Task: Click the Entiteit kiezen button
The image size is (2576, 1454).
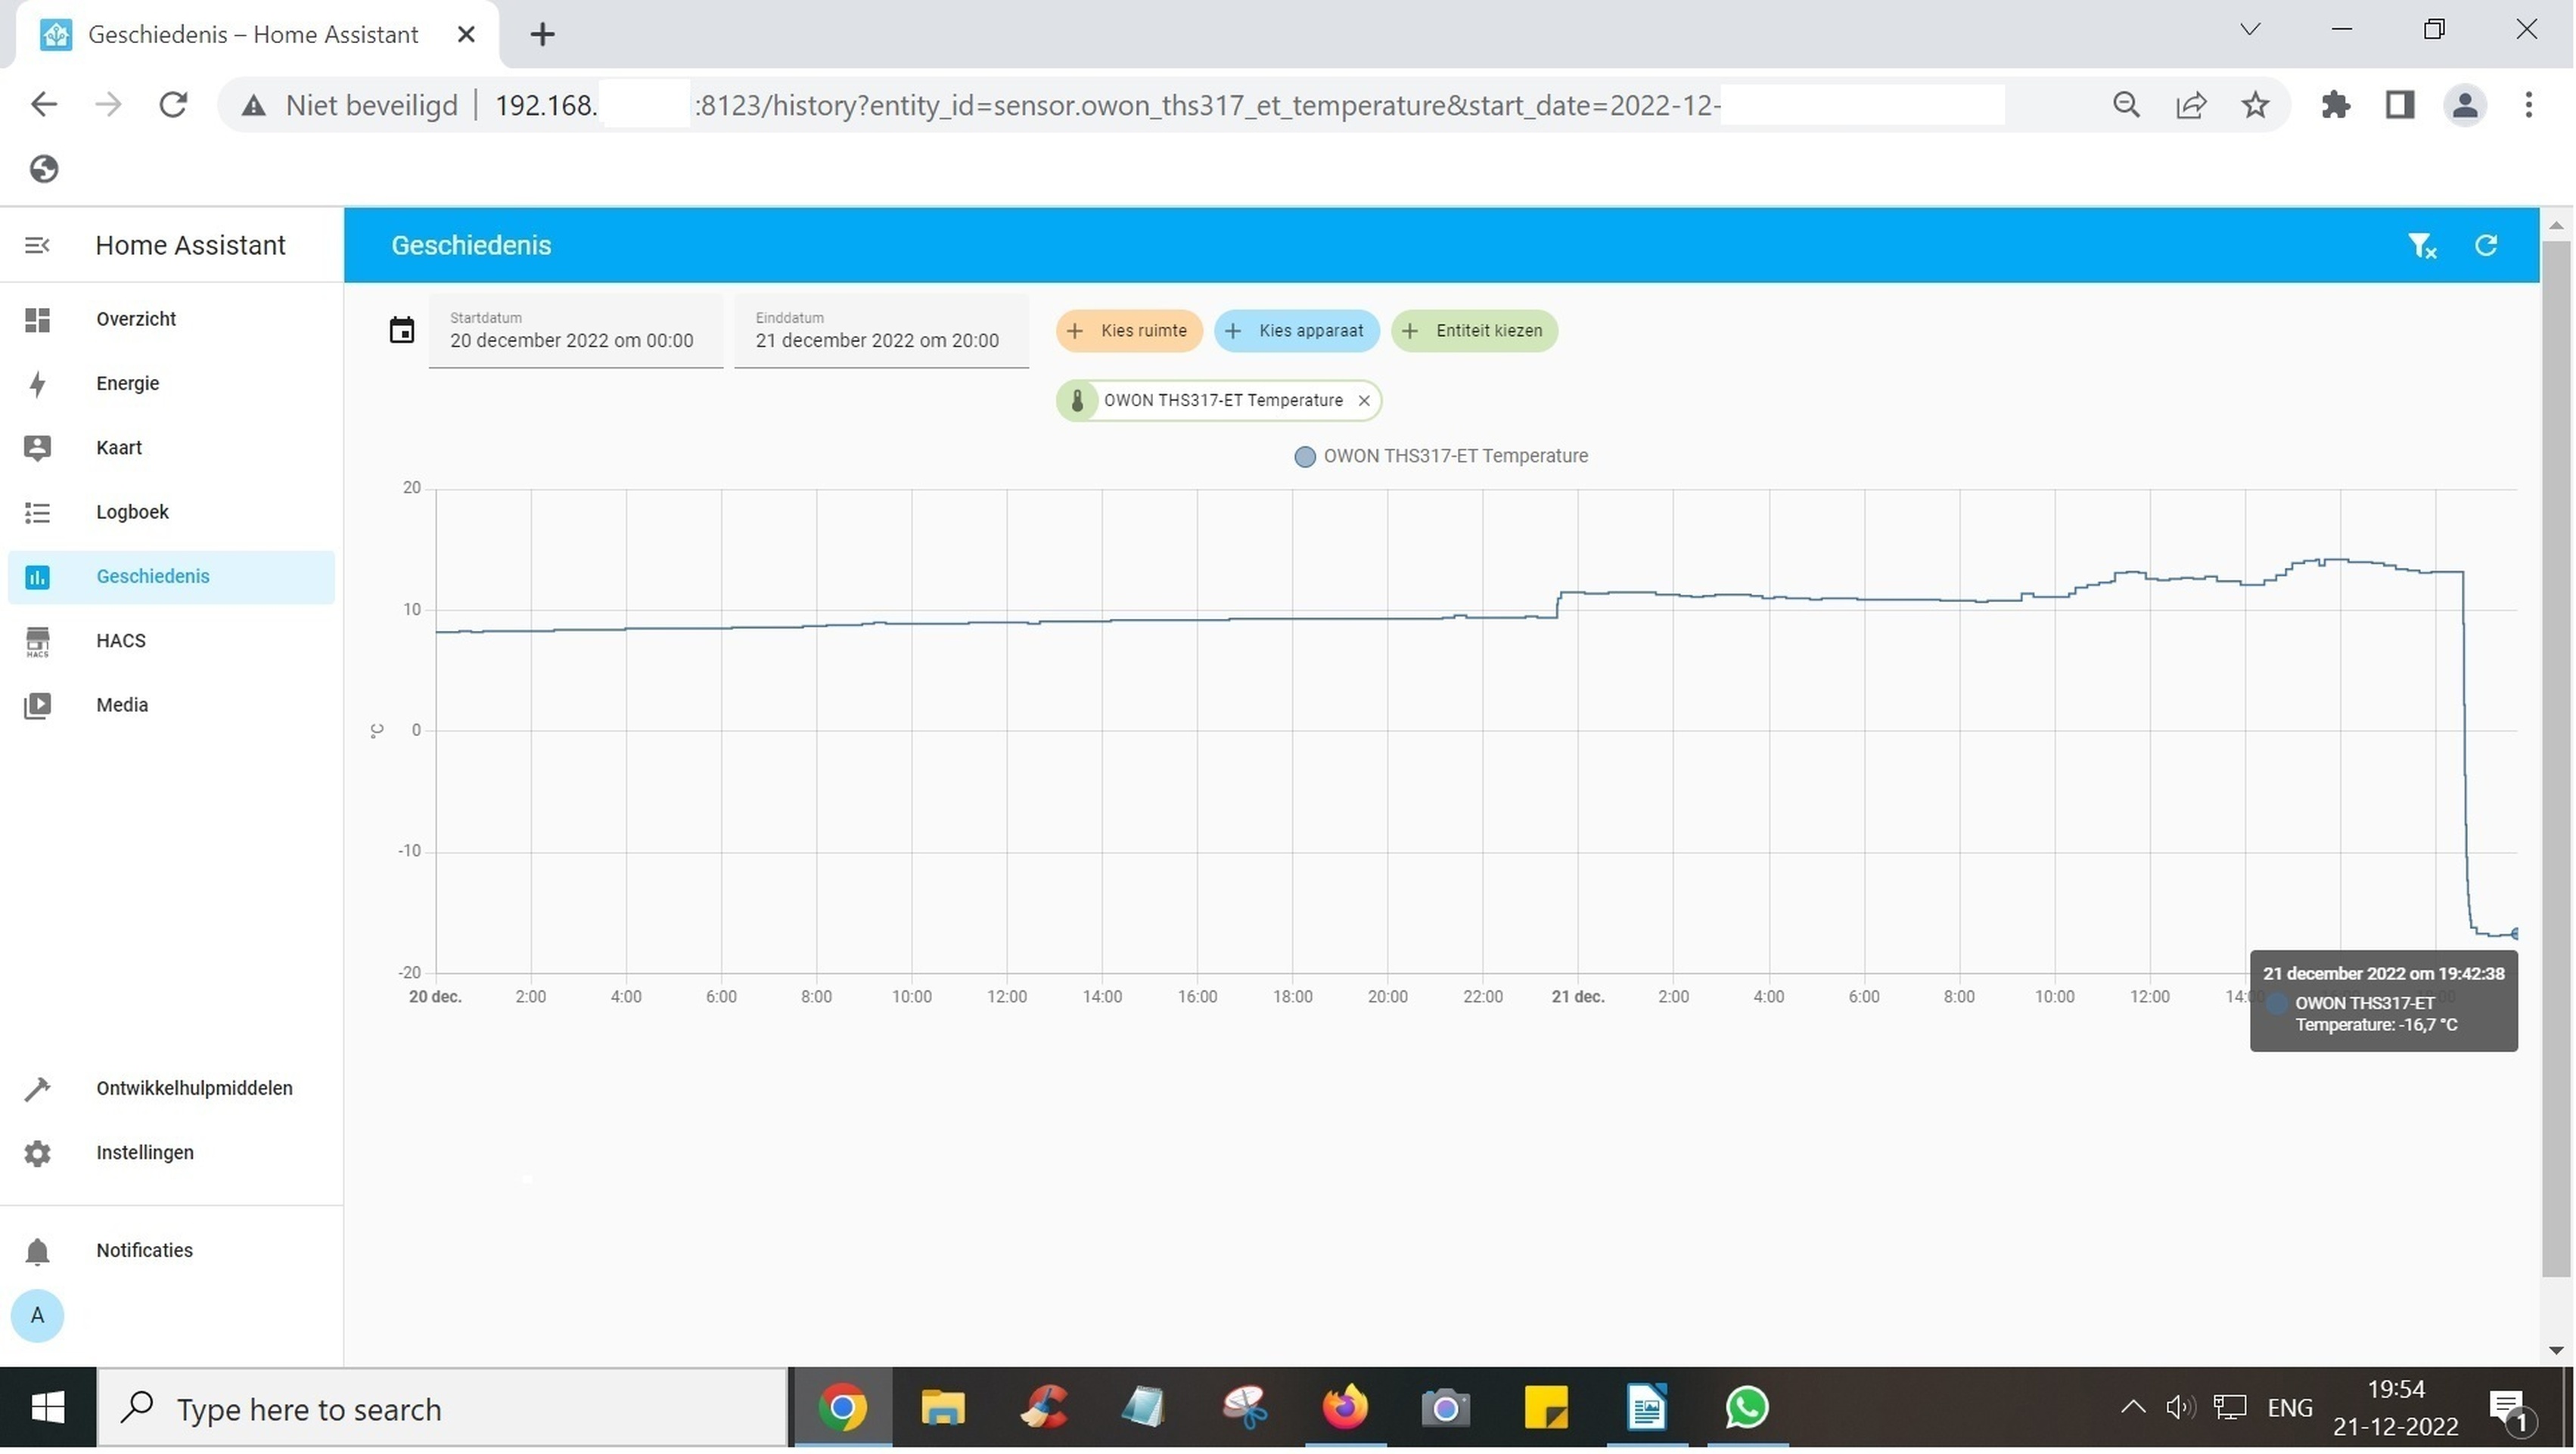Action: pos(1474,330)
